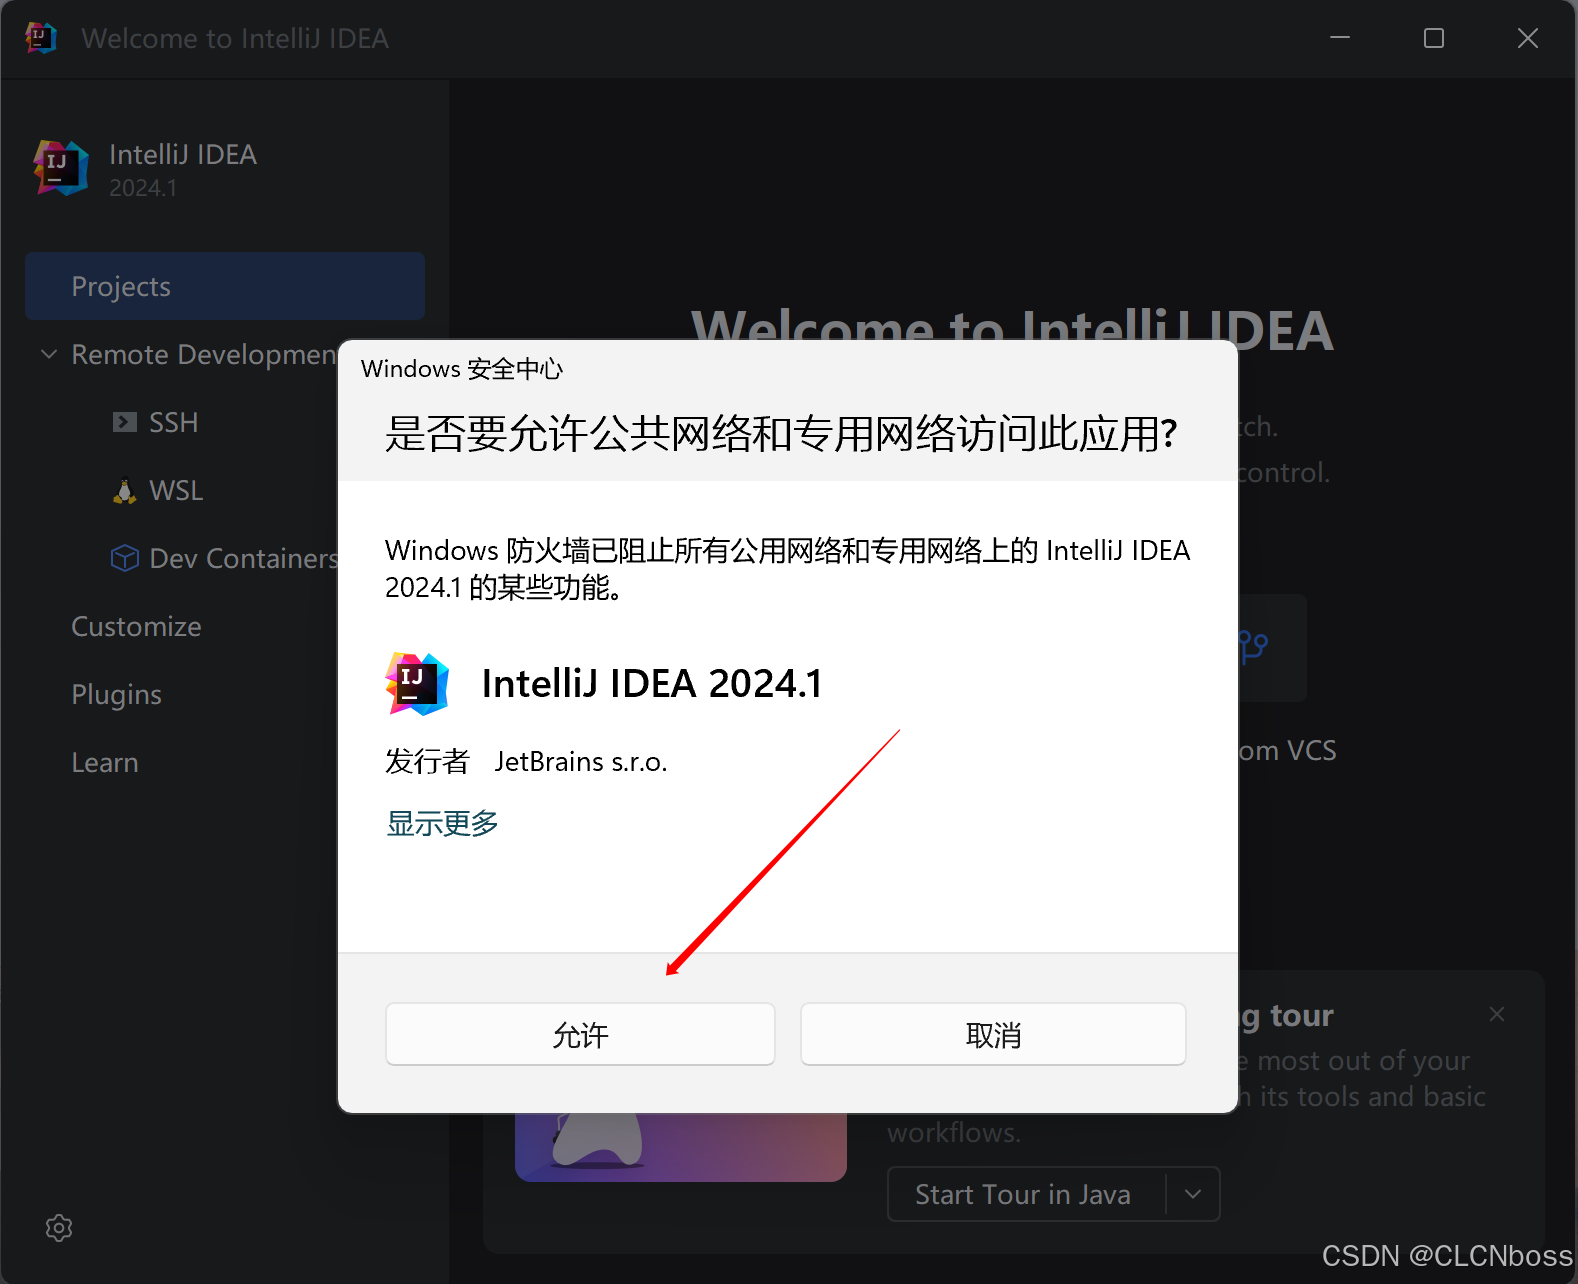This screenshot has height=1284, width=1578.
Task: Open the settings gear in the sidebar
Action: [x=59, y=1228]
